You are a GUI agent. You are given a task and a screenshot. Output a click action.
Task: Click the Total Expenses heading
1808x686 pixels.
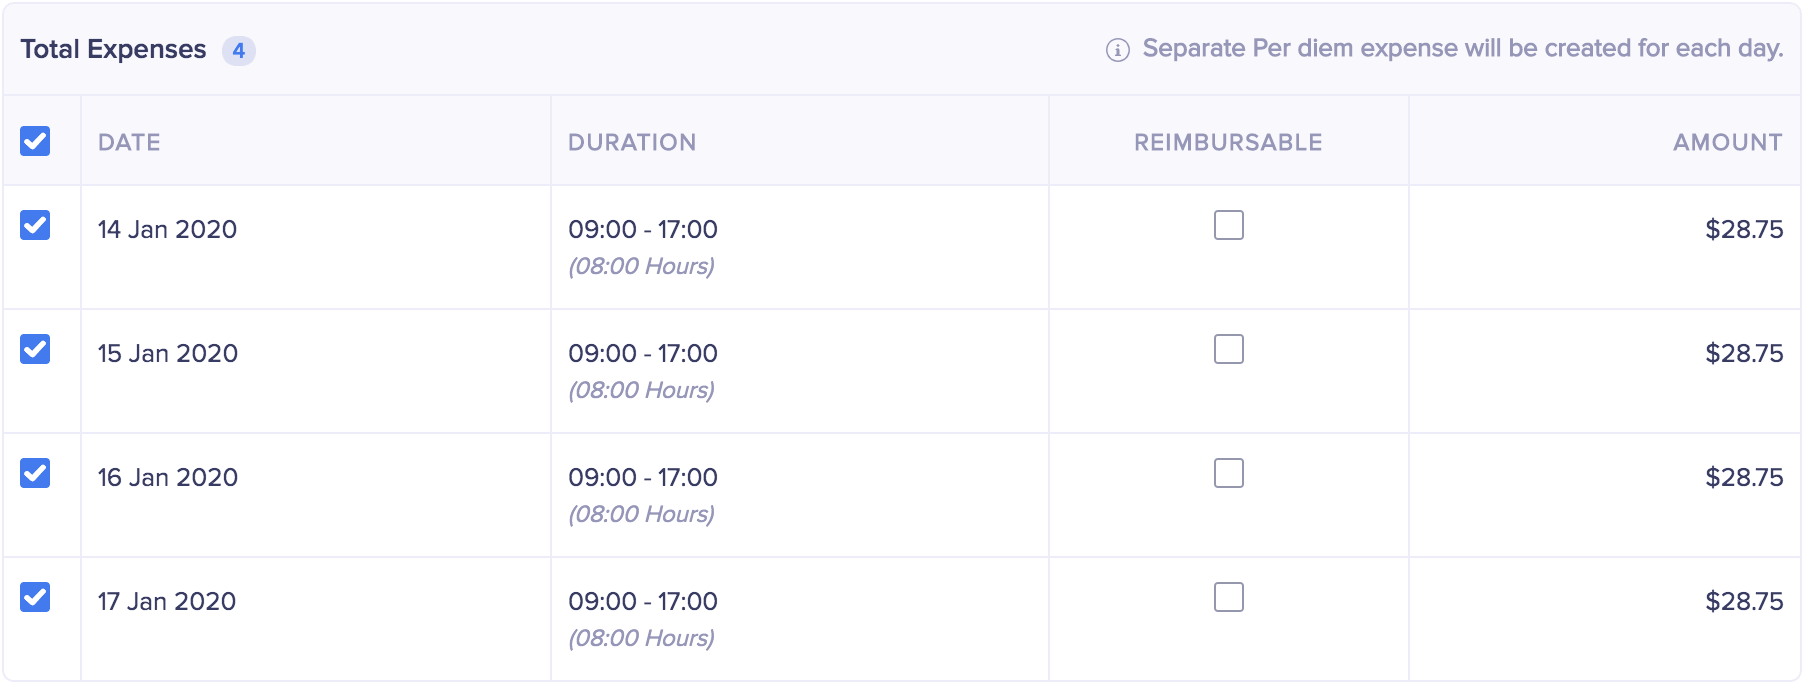tap(113, 49)
